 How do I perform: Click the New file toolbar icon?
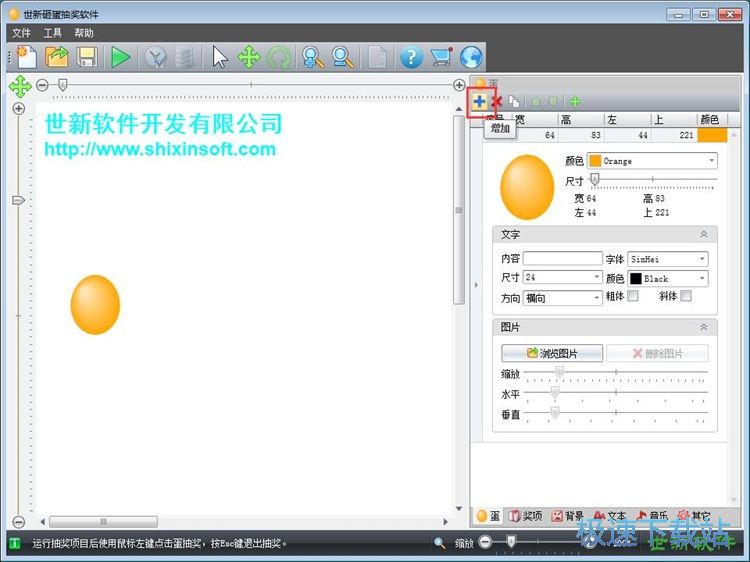point(25,57)
